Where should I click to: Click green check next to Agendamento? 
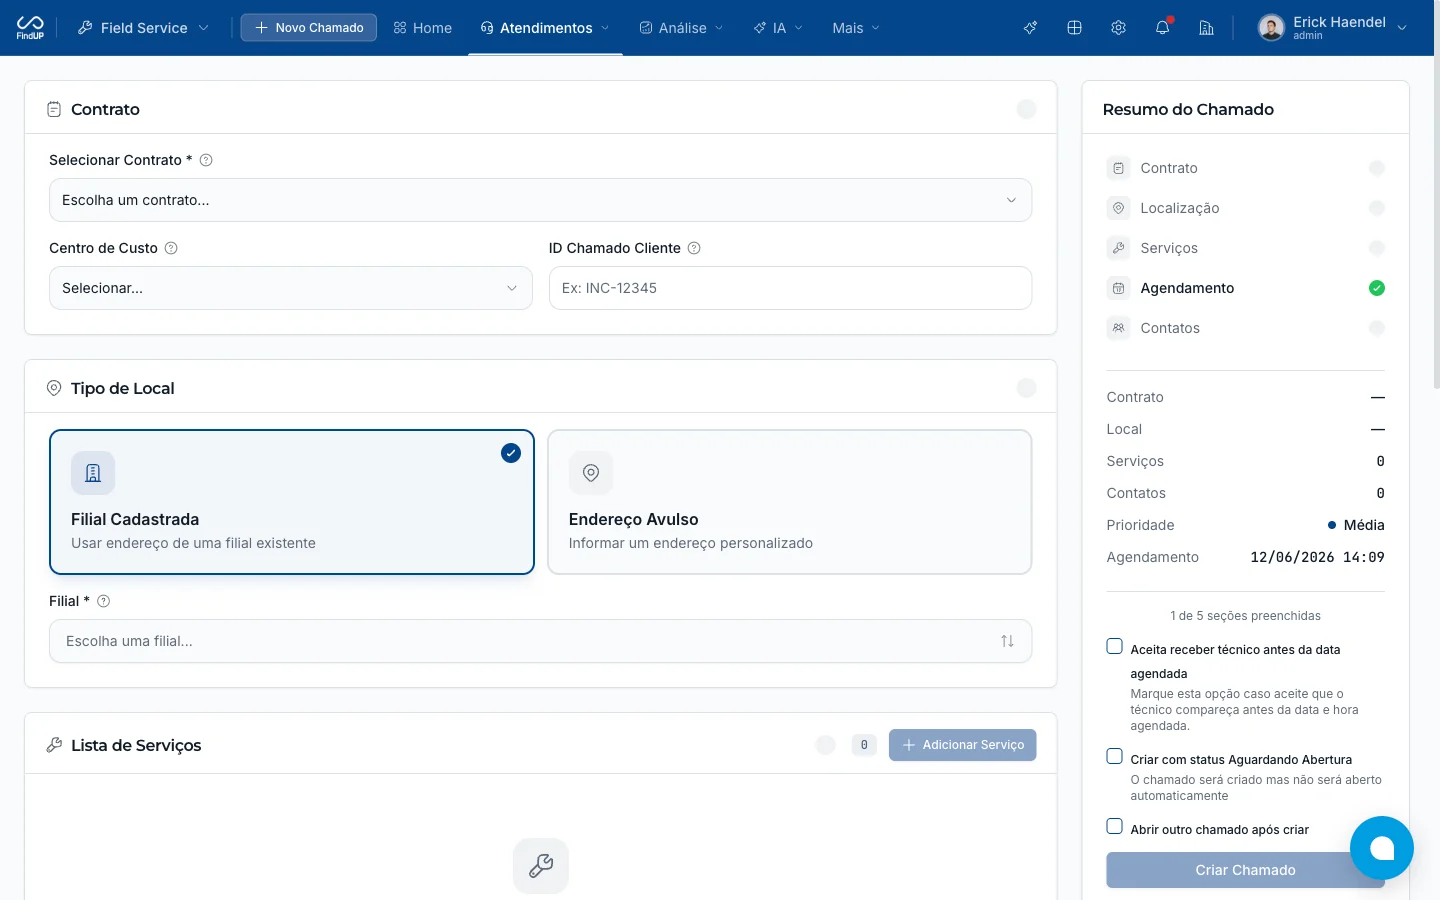(x=1377, y=288)
